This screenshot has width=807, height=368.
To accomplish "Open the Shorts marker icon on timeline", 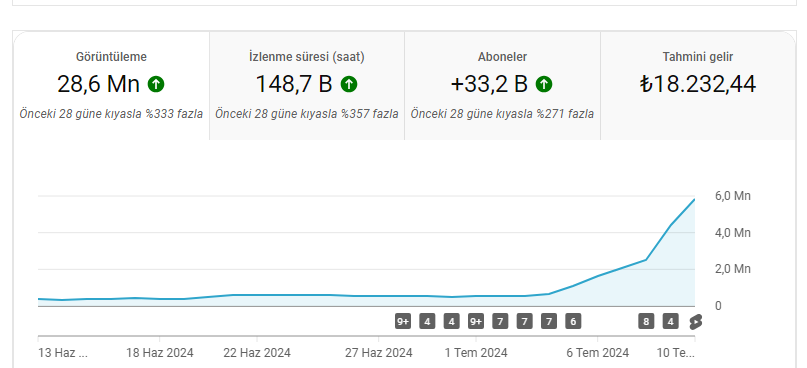I will [696, 322].
